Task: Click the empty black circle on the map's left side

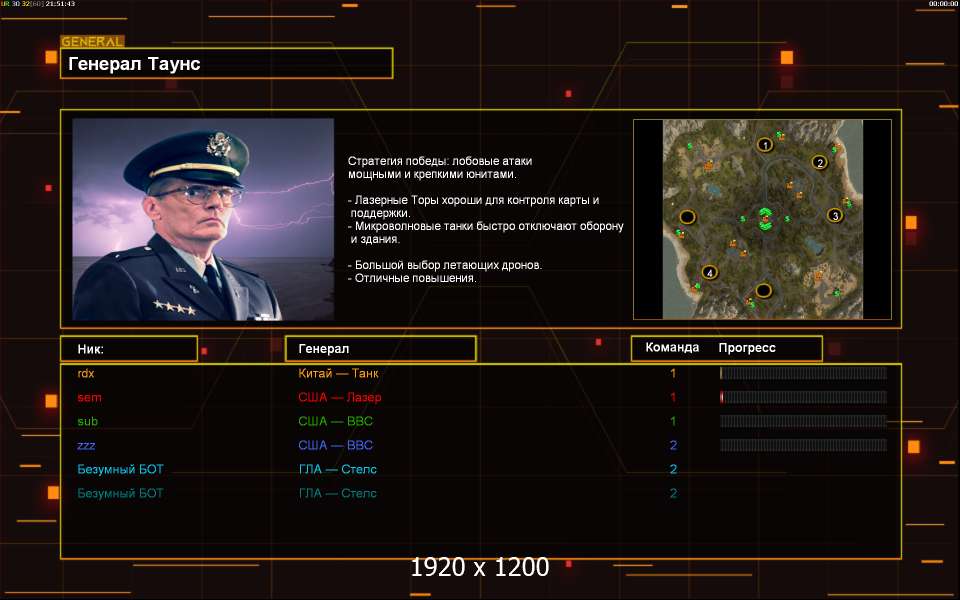Action: (x=688, y=217)
